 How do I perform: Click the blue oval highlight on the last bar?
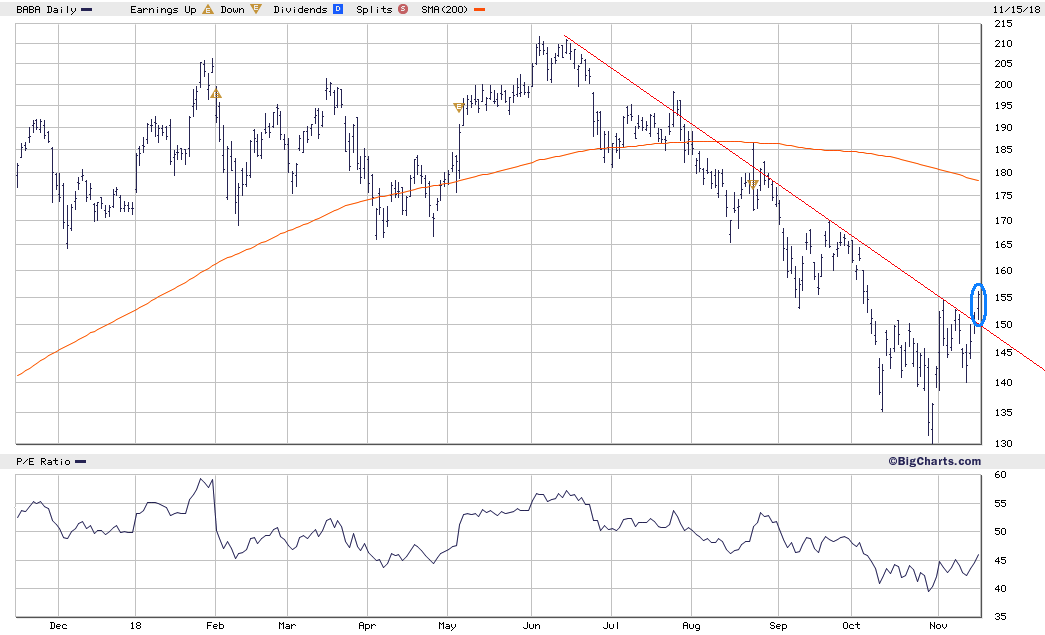click(x=978, y=305)
